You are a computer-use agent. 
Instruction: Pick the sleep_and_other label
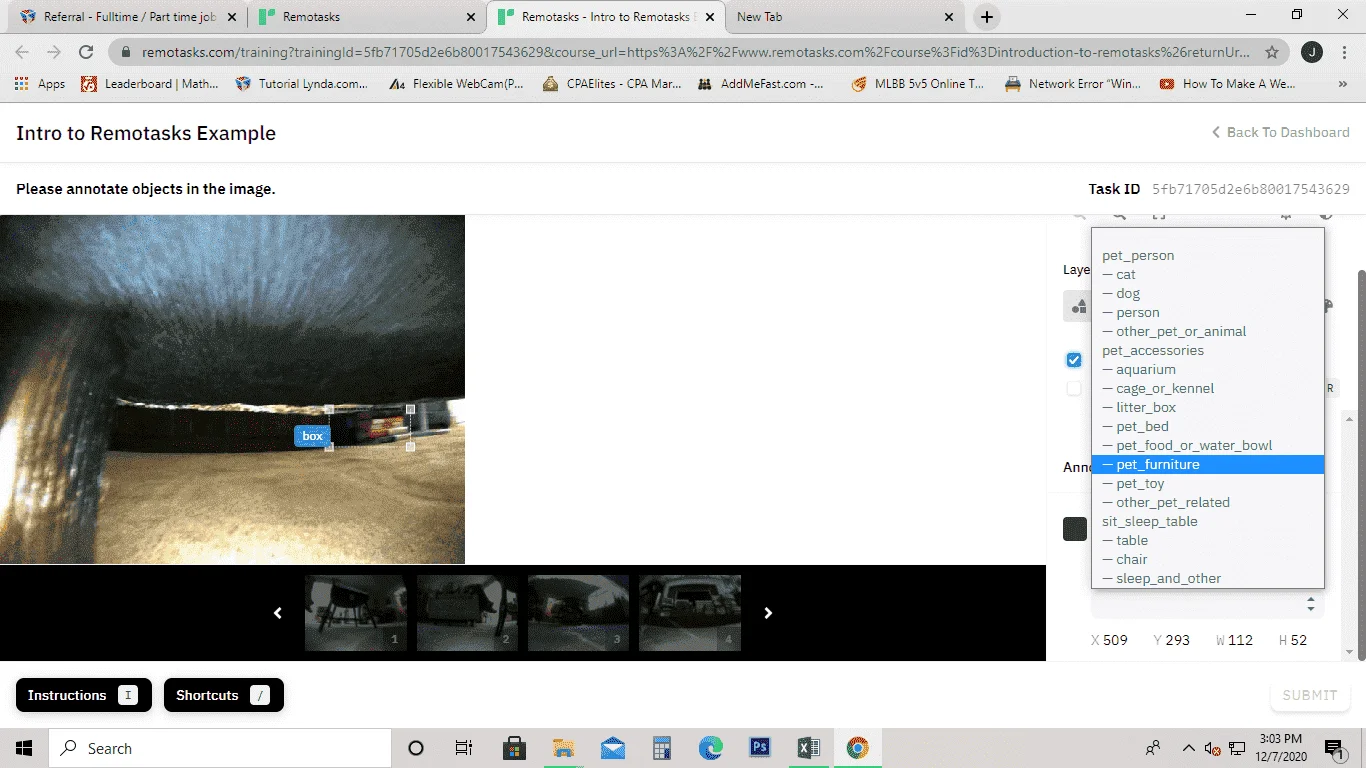[x=1208, y=579]
